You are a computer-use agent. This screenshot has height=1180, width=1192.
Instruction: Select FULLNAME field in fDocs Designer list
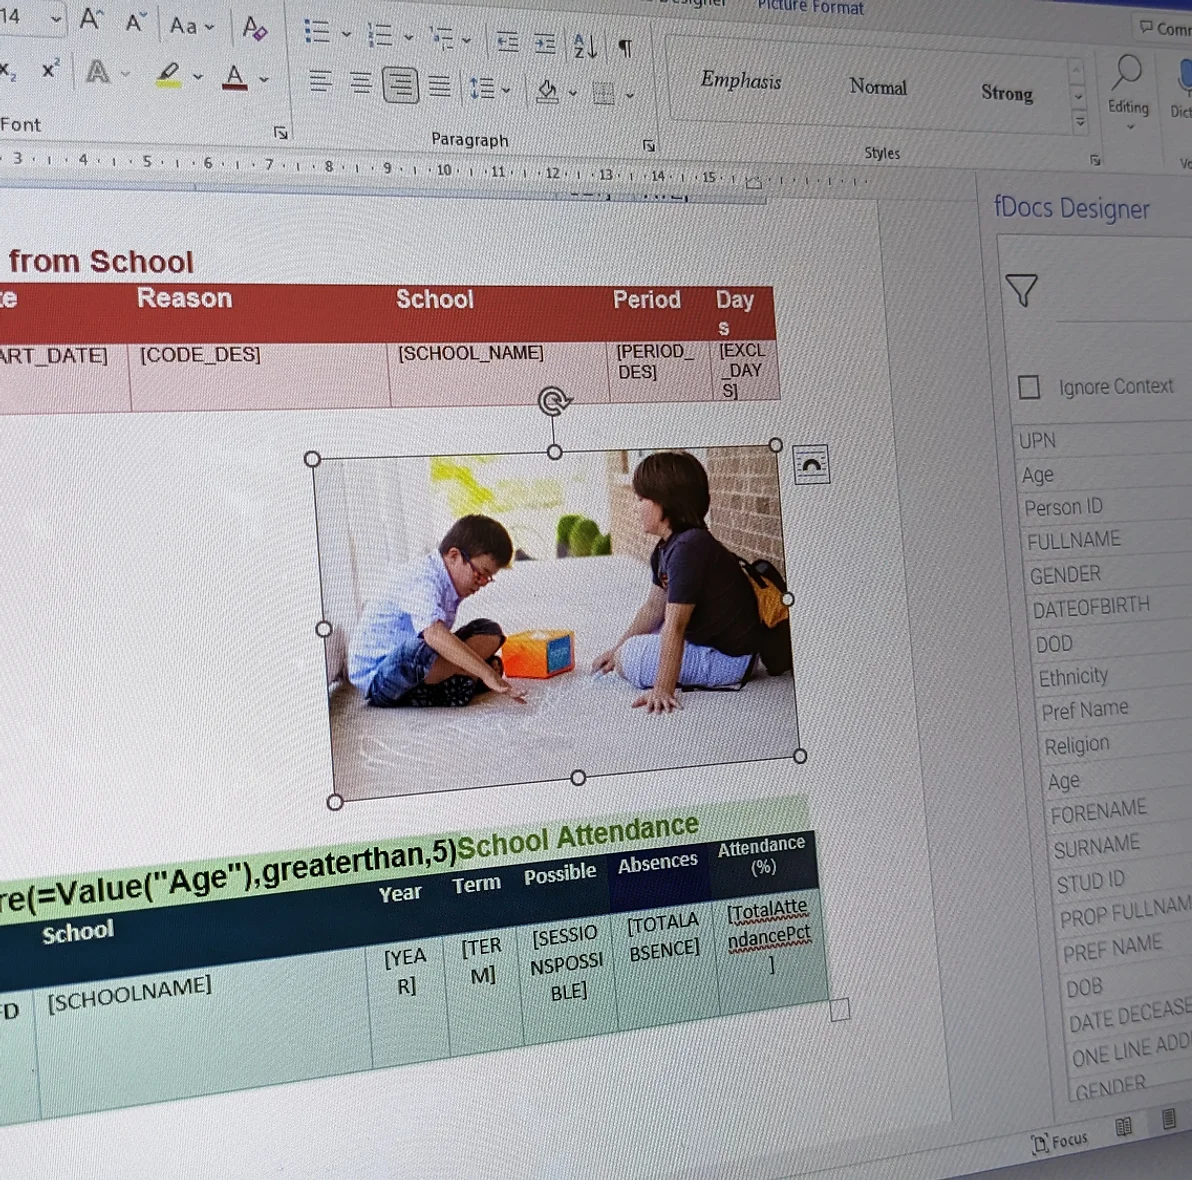coord(1073,540)
